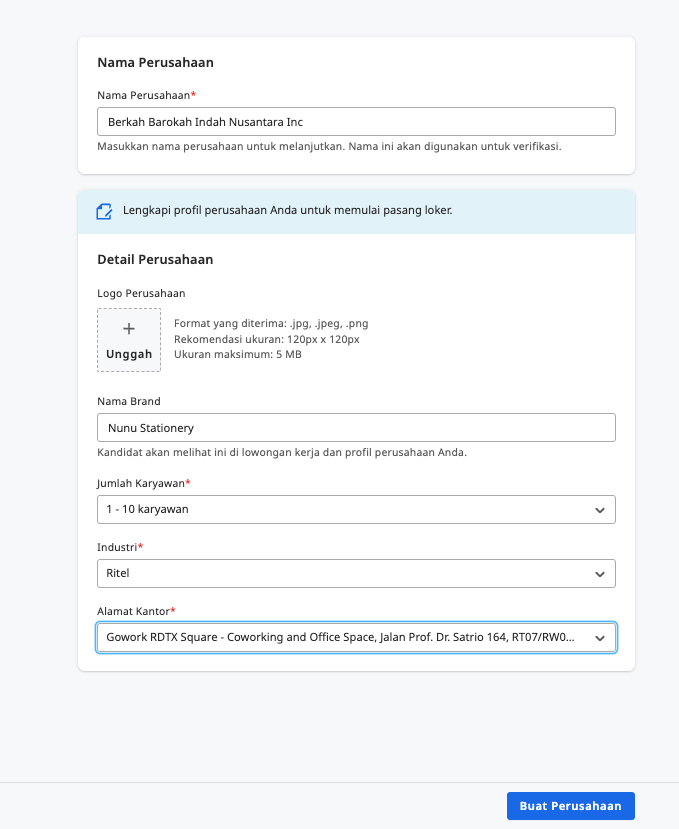Click 'Ukuran maksimum: 5 MB' text
The height and width of the screenshot is (829, 679).
(x=238, y=354)
